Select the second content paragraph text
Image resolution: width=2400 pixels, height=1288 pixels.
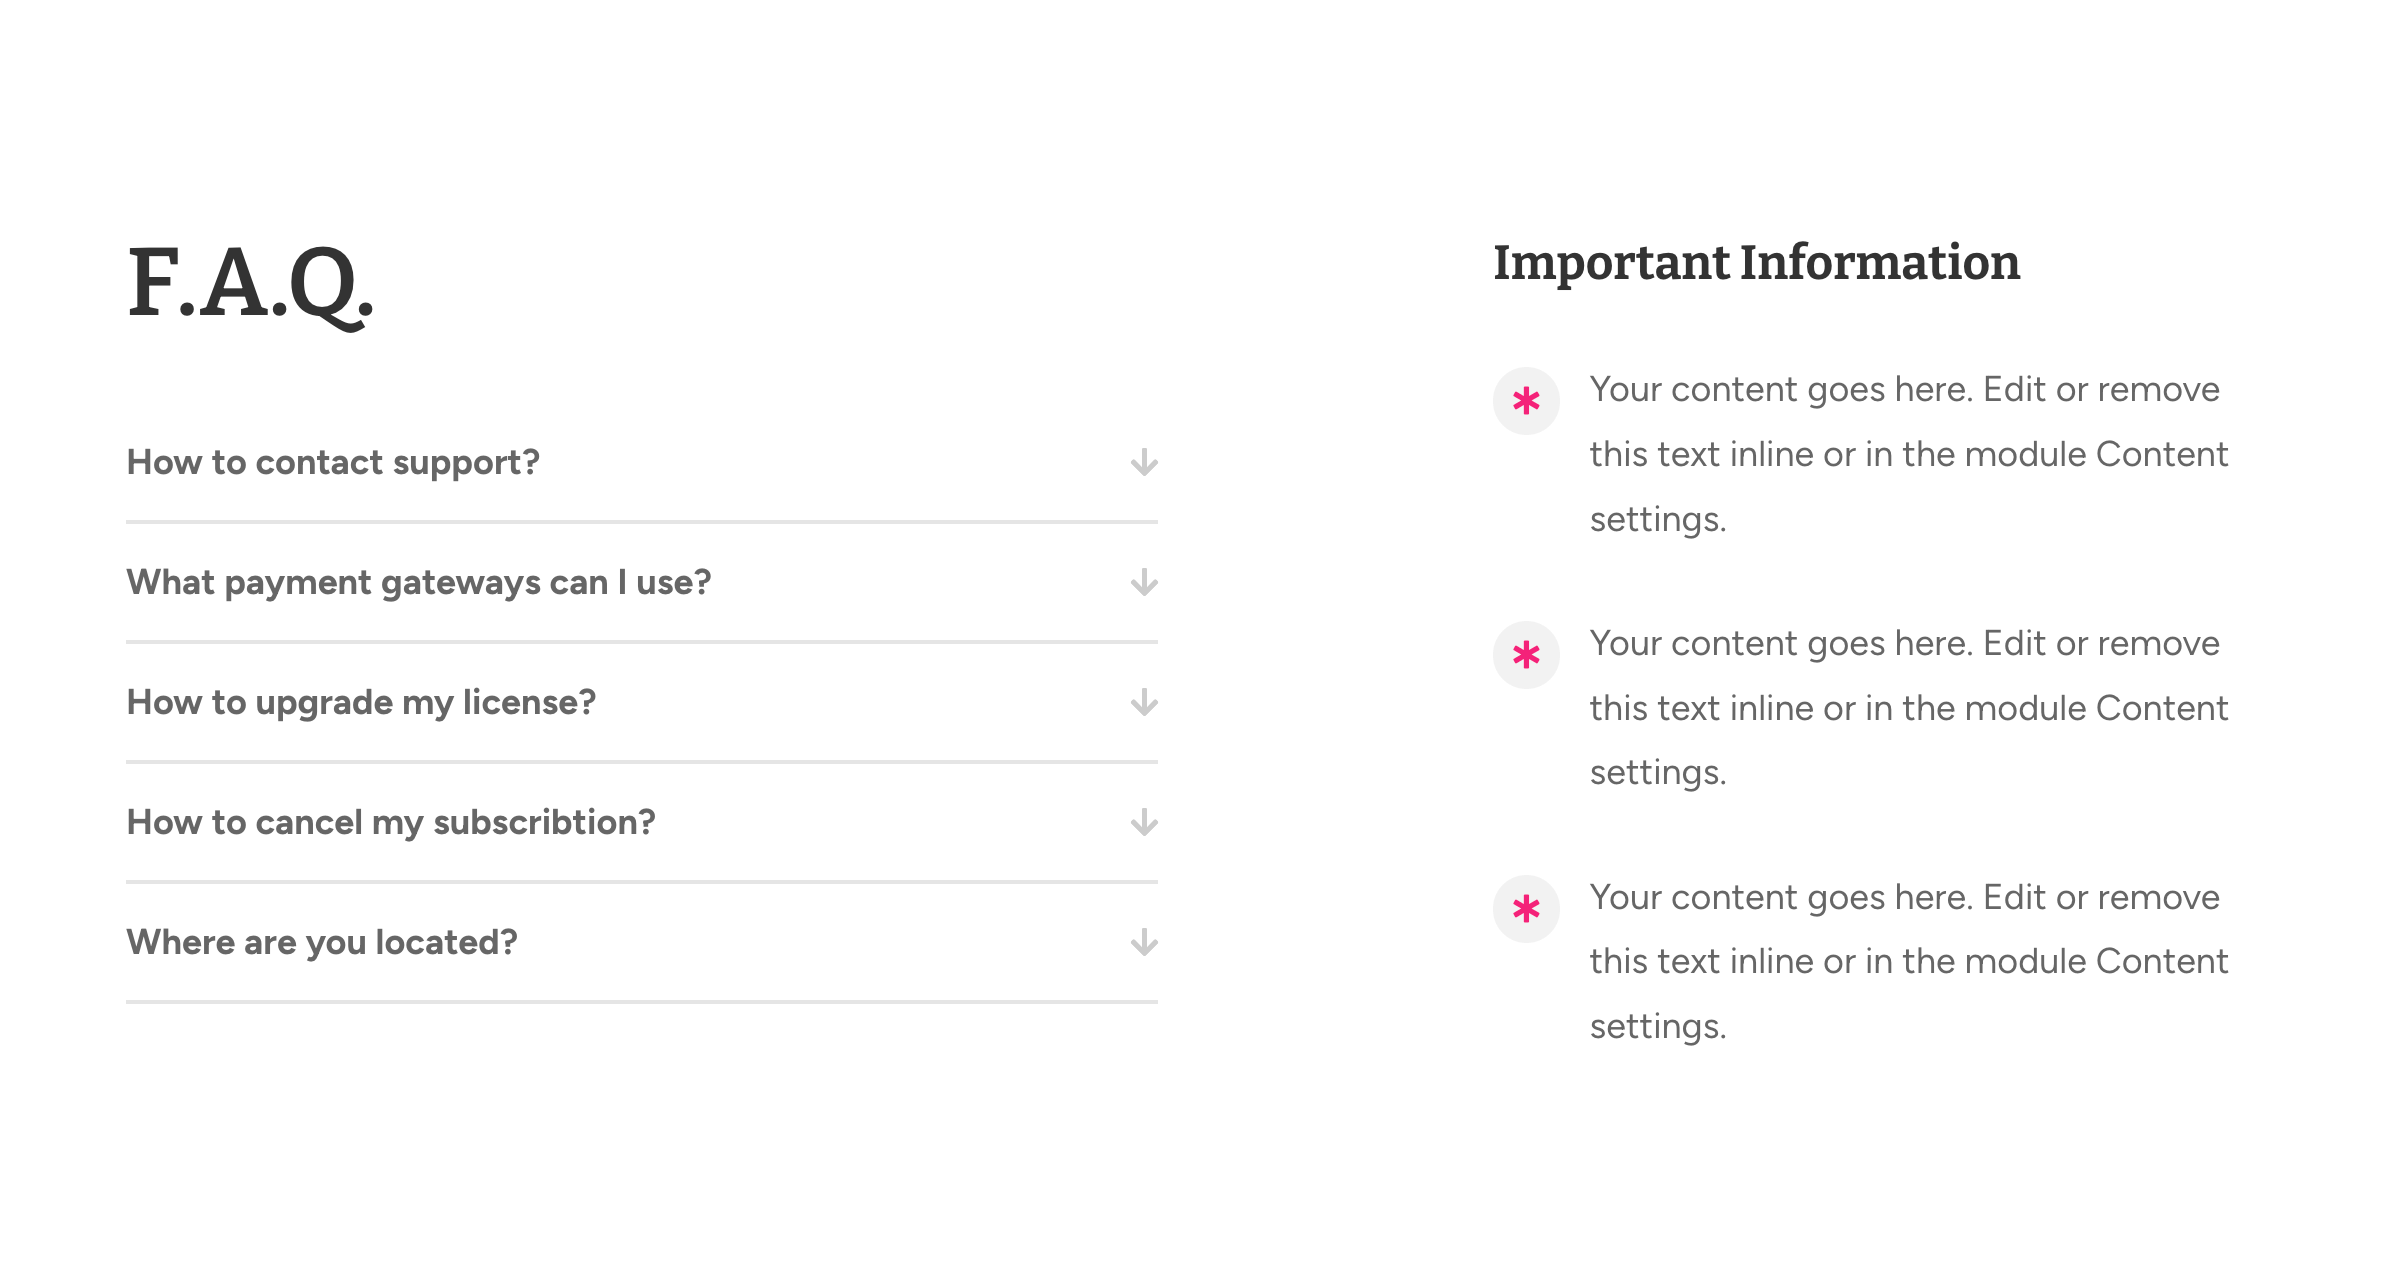tap(1909, 708)
